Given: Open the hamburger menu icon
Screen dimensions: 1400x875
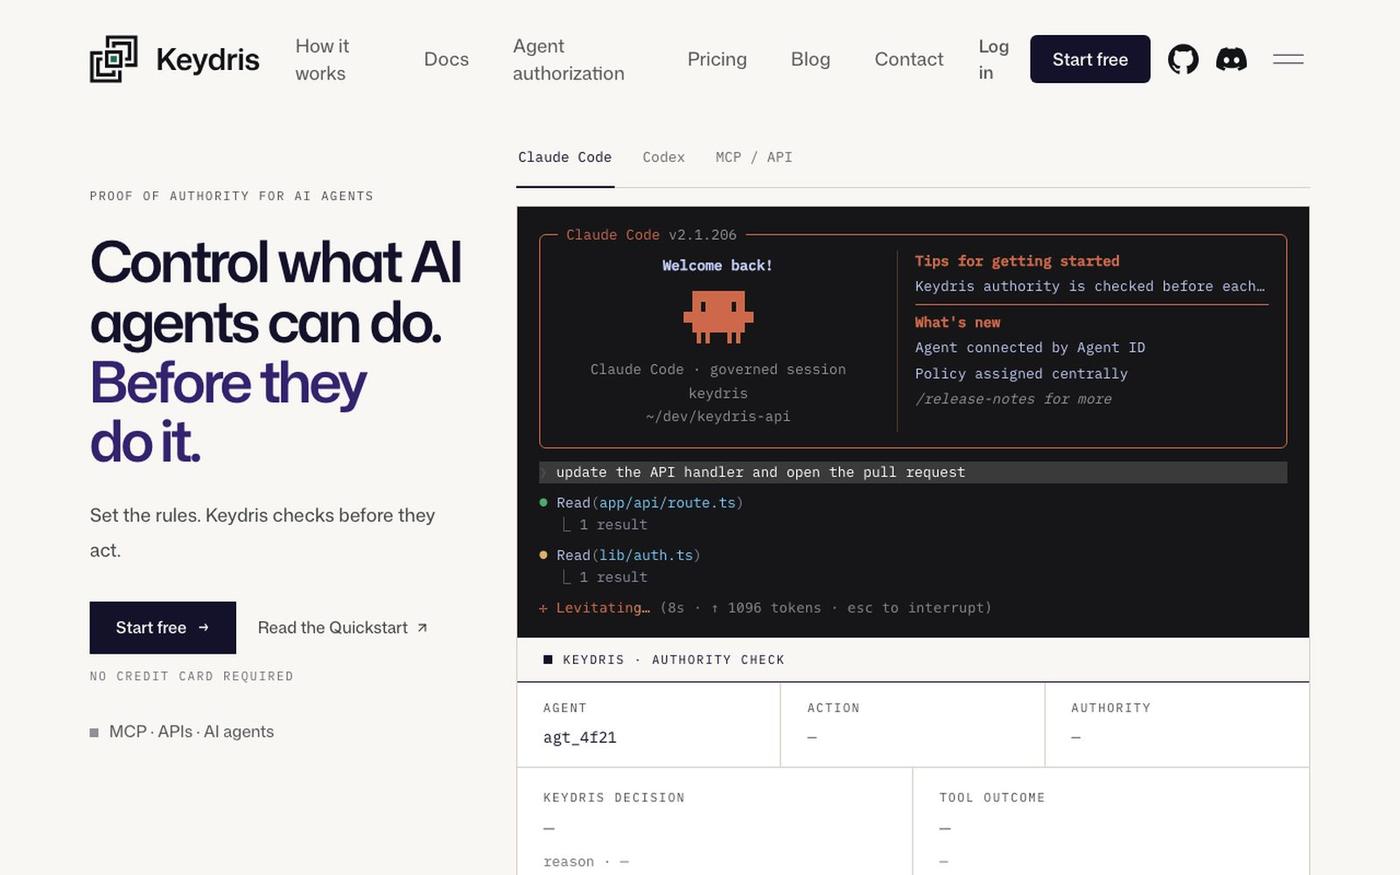Looking at the screenshot, I should 1288,59.
